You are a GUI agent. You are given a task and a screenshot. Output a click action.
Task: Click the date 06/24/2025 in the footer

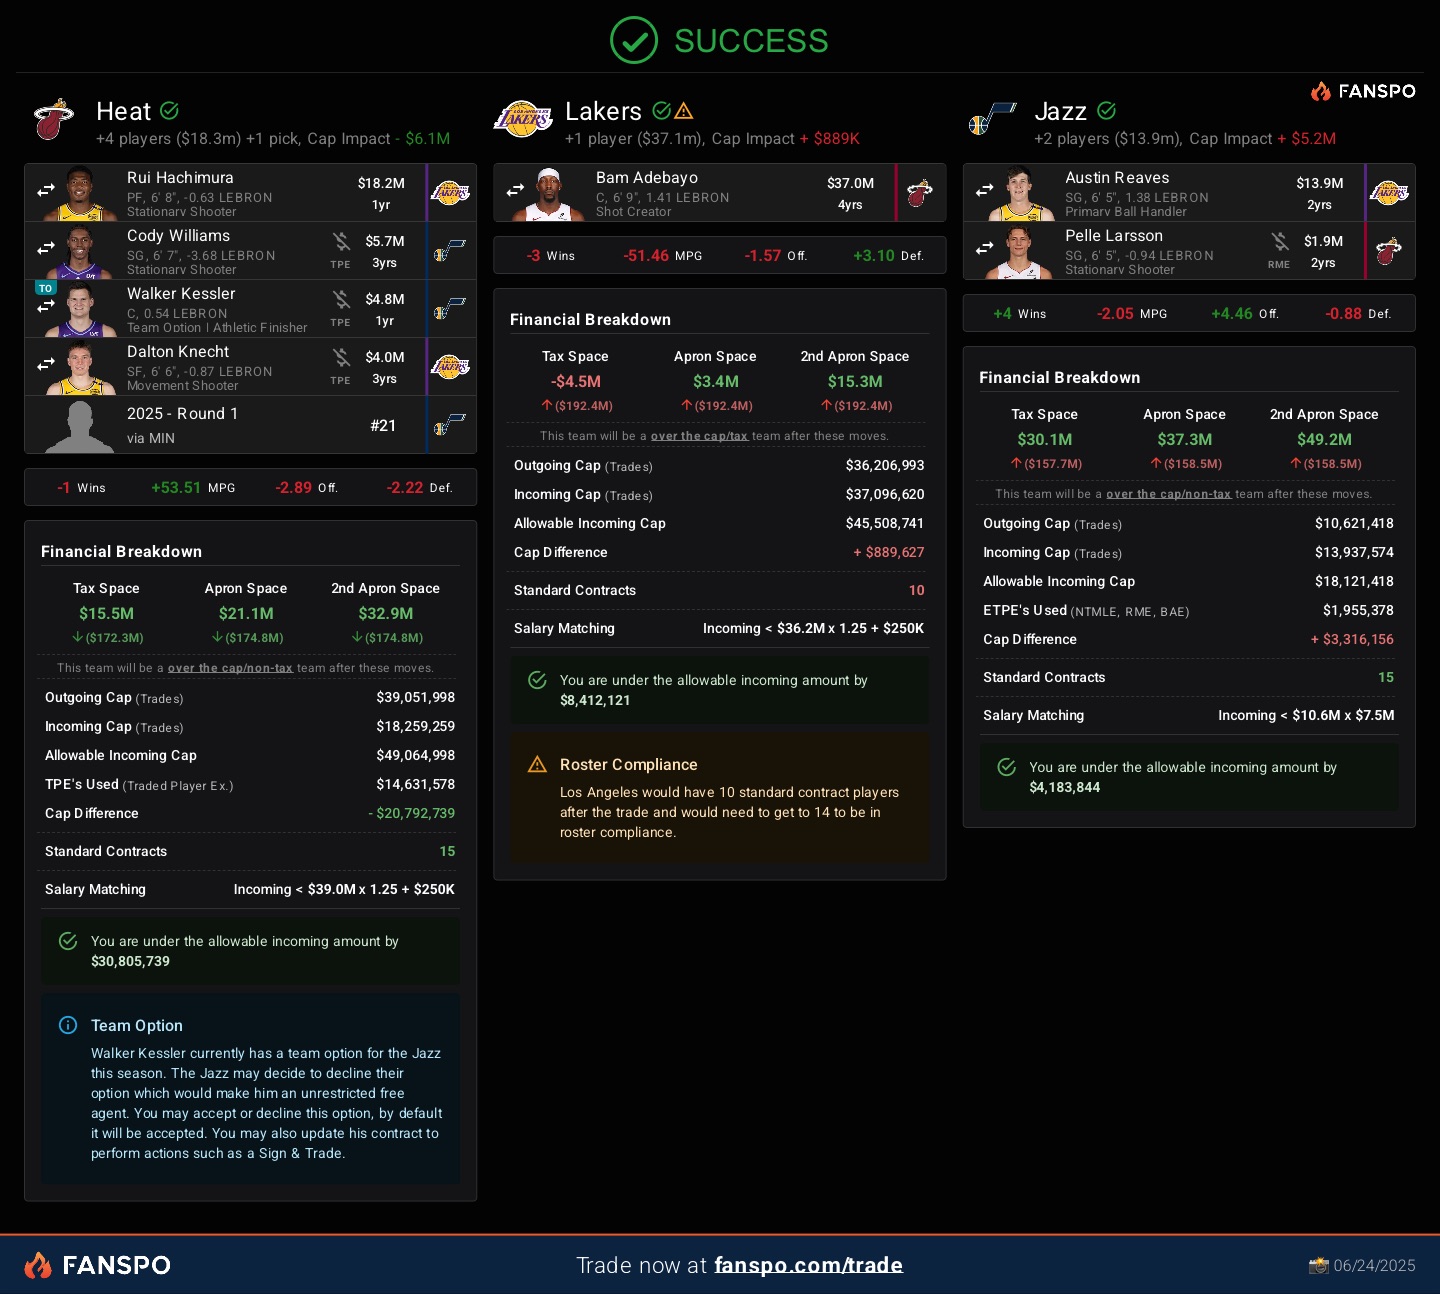coord(1374,1265)
